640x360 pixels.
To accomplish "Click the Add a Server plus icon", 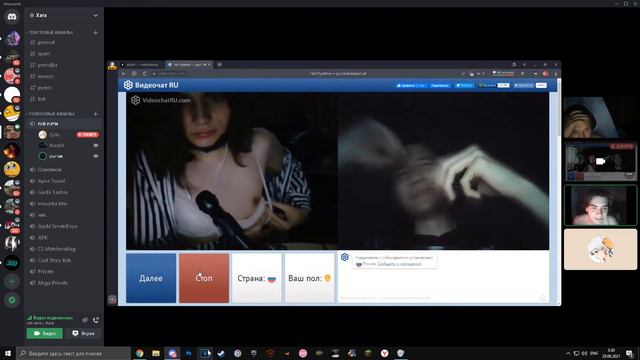I will coord(12,281).
